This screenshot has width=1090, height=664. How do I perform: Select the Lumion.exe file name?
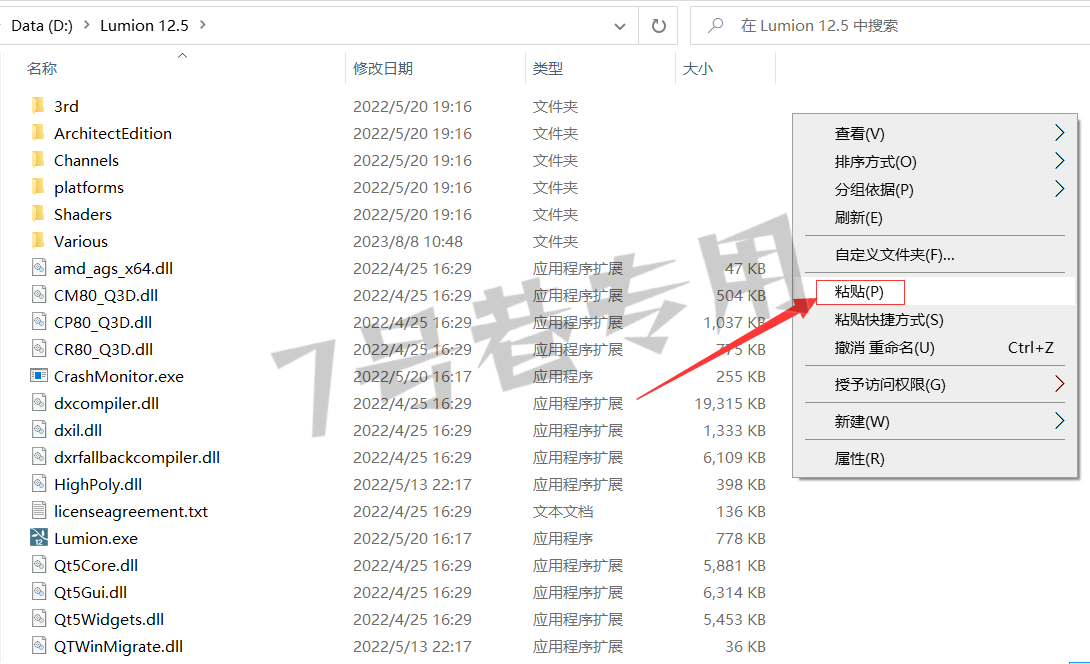click(x=96, y=538)
